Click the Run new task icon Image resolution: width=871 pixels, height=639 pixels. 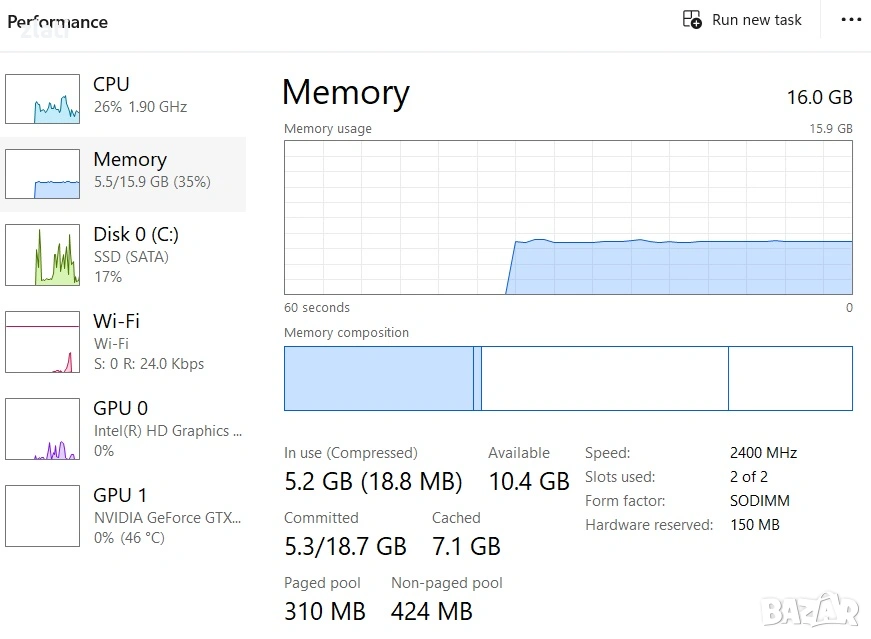click(692, 20)
